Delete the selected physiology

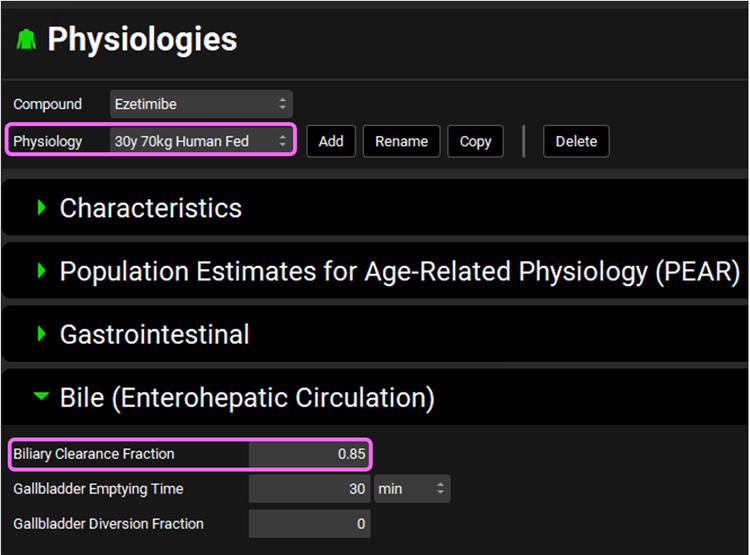pyautogui.click(x=576, y=141)
